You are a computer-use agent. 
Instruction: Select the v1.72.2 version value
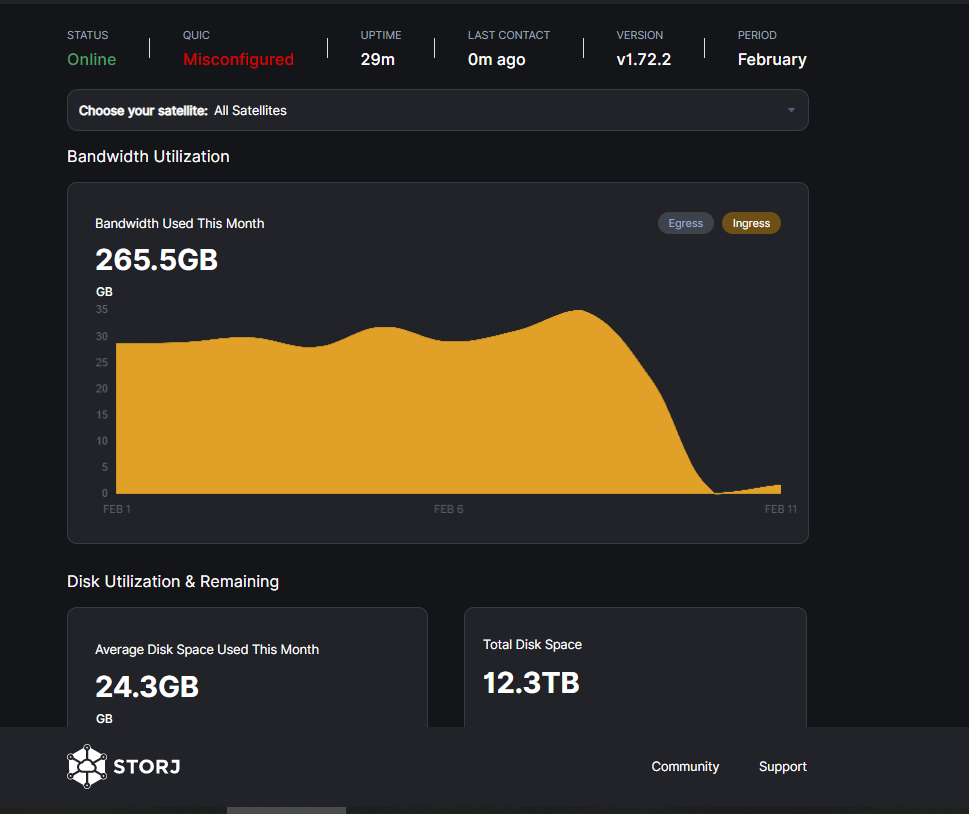coord(643,60)
